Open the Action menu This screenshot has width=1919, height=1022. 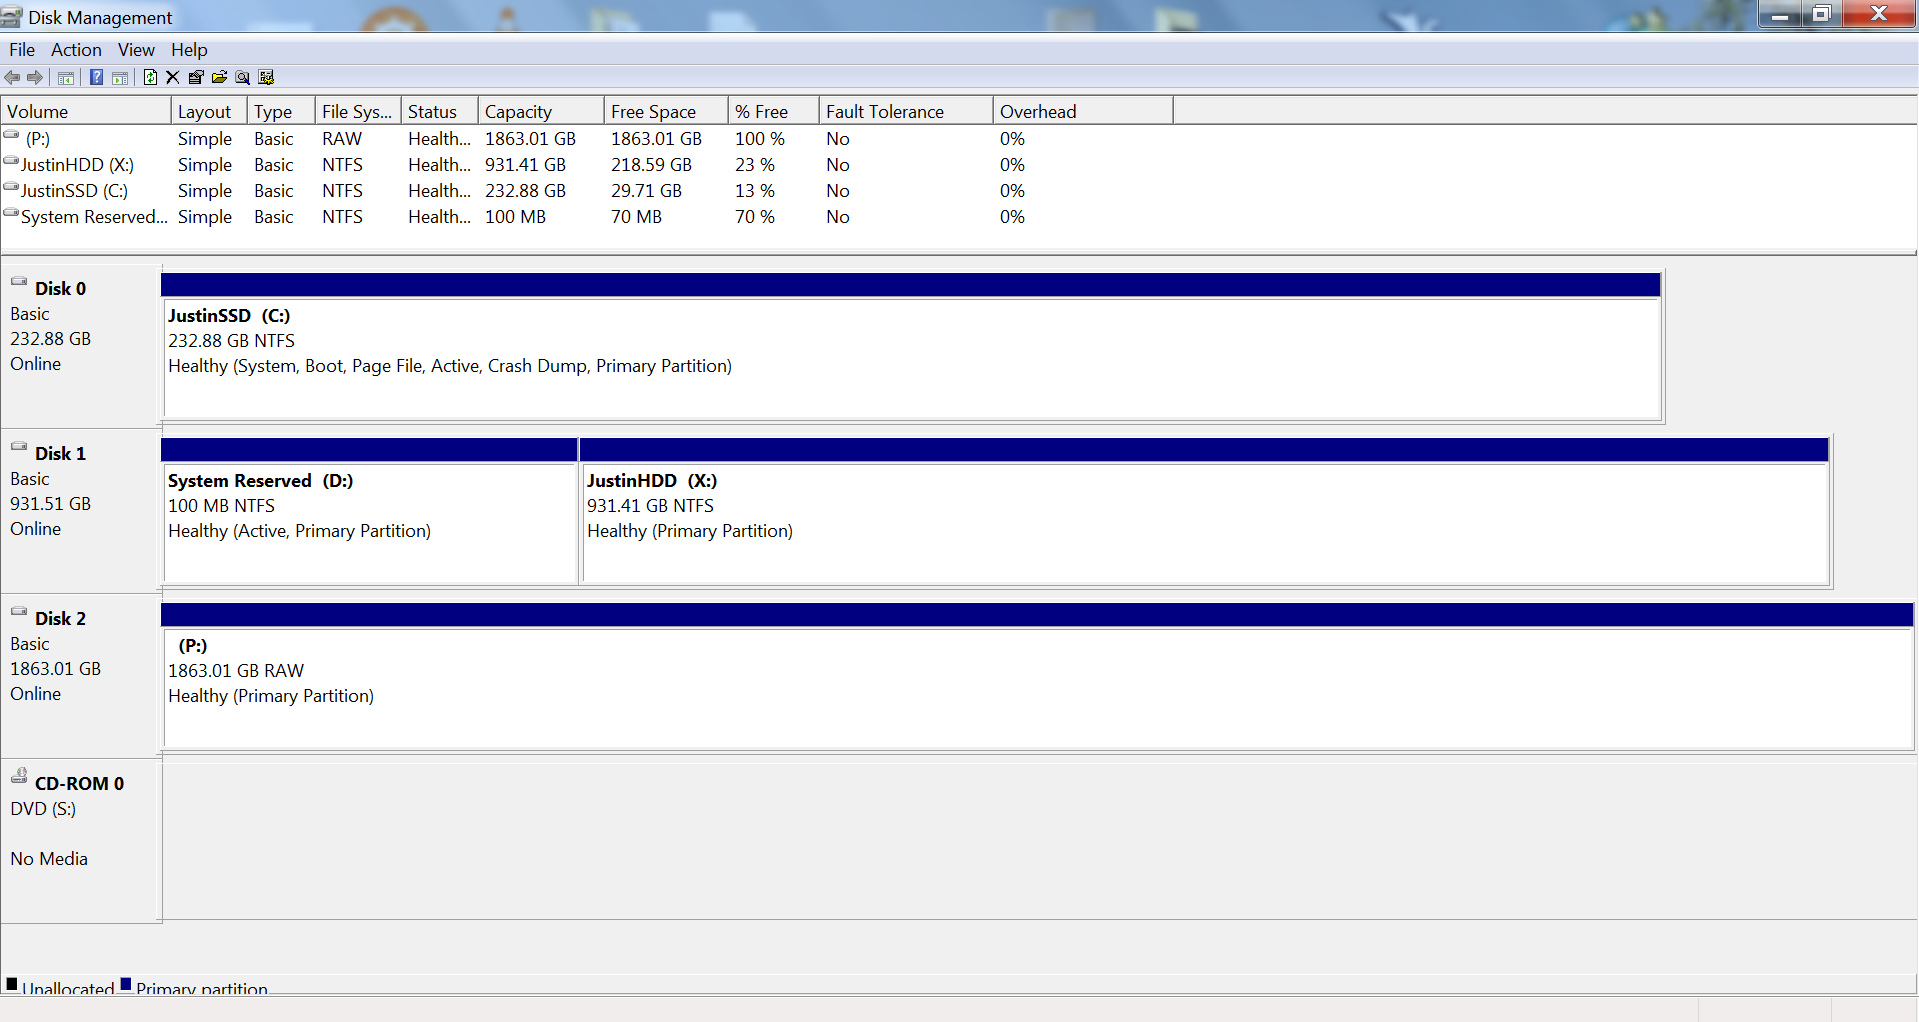[76, 50]
